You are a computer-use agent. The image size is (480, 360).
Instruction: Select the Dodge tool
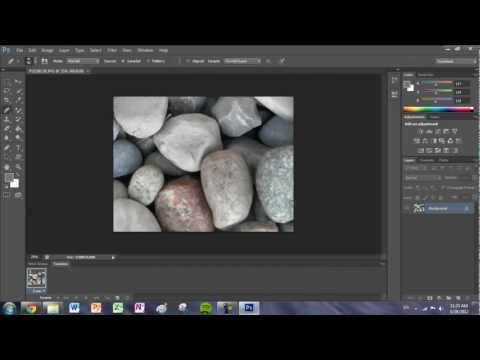pyautogui.click(x=18, y=138)
